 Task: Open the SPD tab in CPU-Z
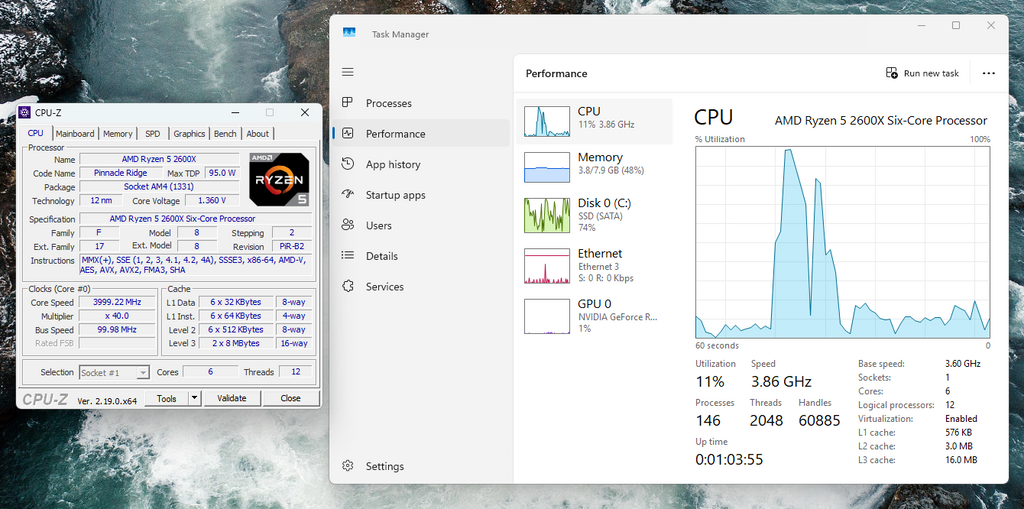(x=153, y=133)
